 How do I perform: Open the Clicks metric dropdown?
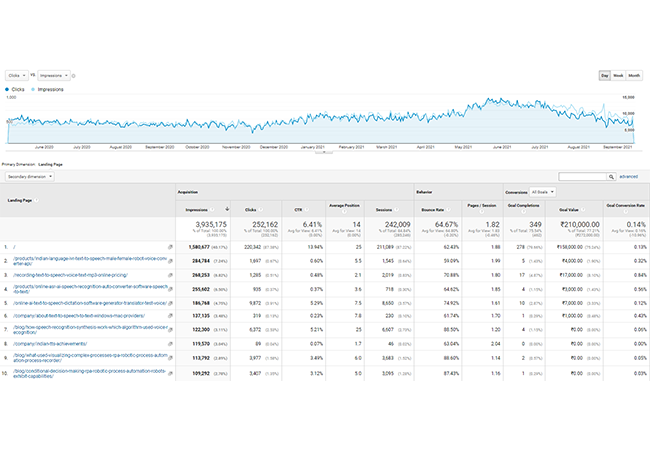click(18, 75)
